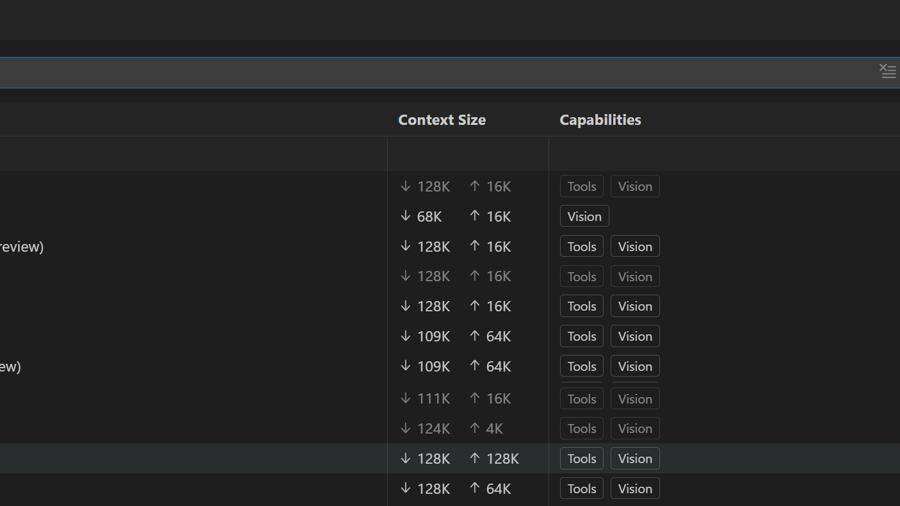The width and height of the screenshot is (900, 506).
Task: Click the up arrow icon in the 128K/128K row
Action: coord(475,458)
